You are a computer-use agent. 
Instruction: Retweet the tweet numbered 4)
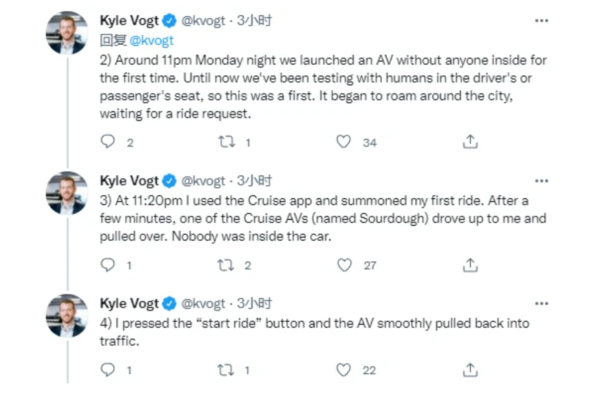(x=225, y=370)
